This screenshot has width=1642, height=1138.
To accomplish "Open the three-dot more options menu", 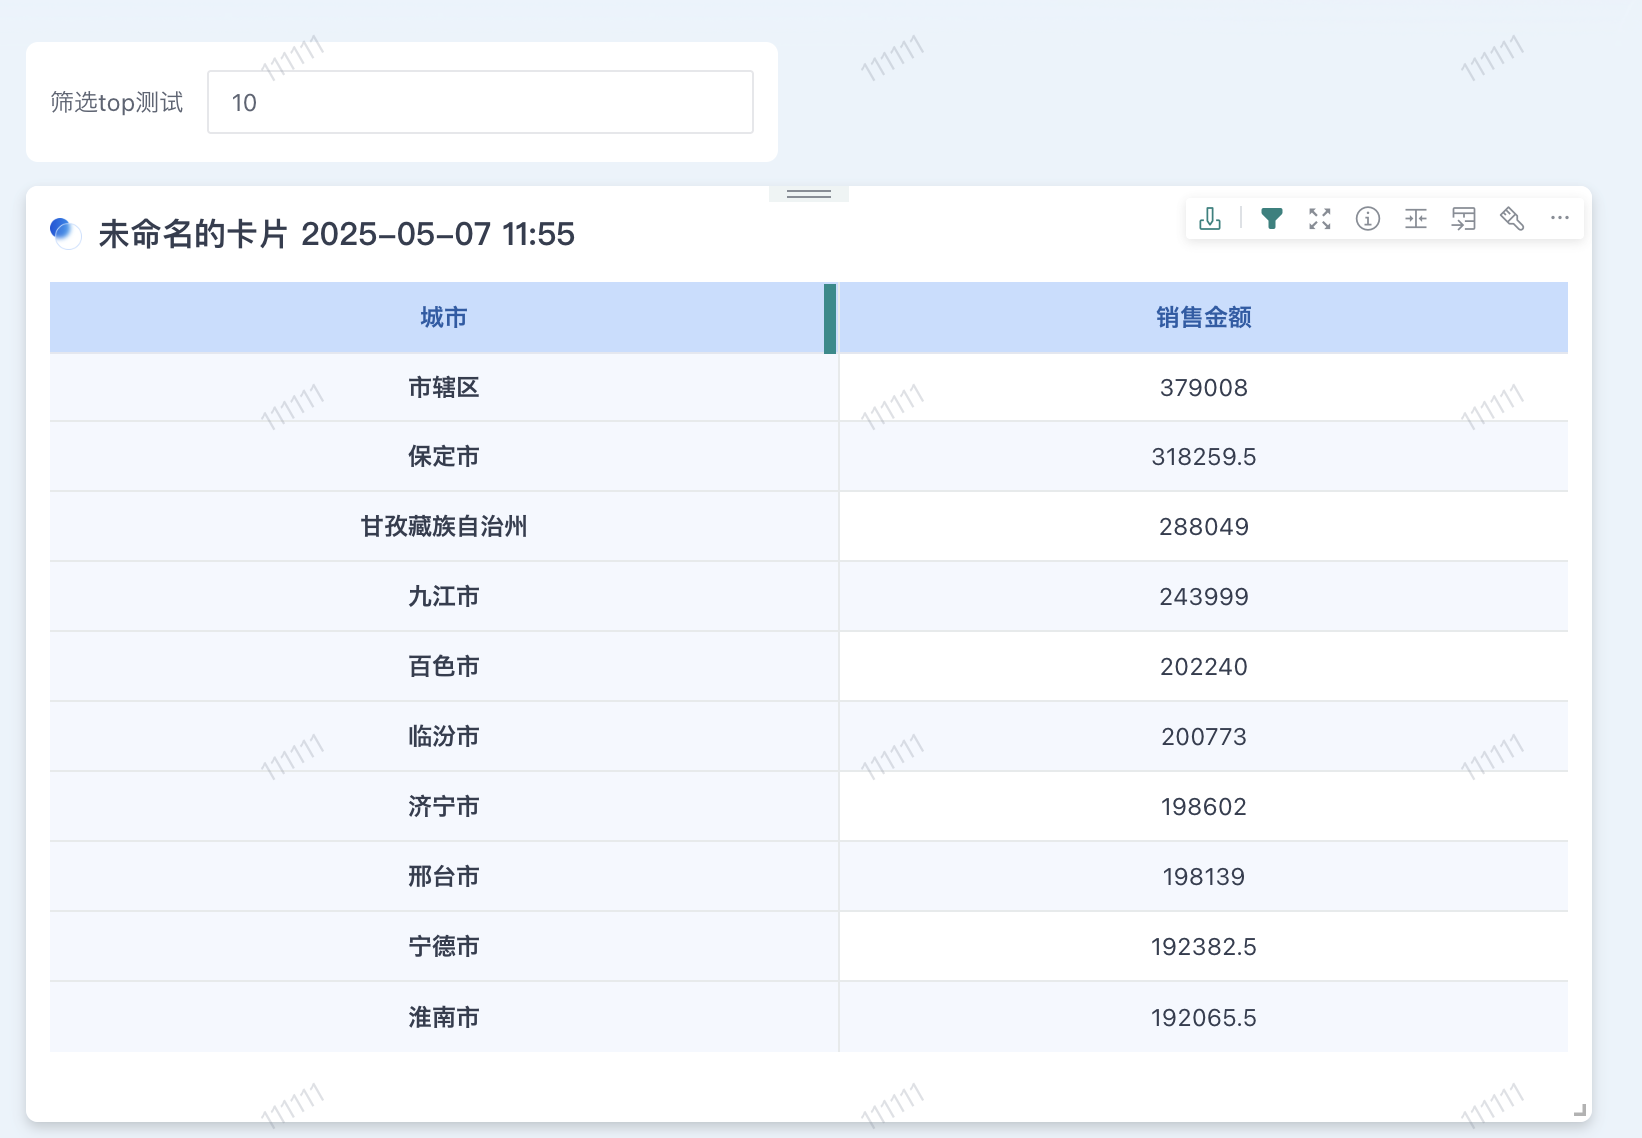I will pos(1559,218).
